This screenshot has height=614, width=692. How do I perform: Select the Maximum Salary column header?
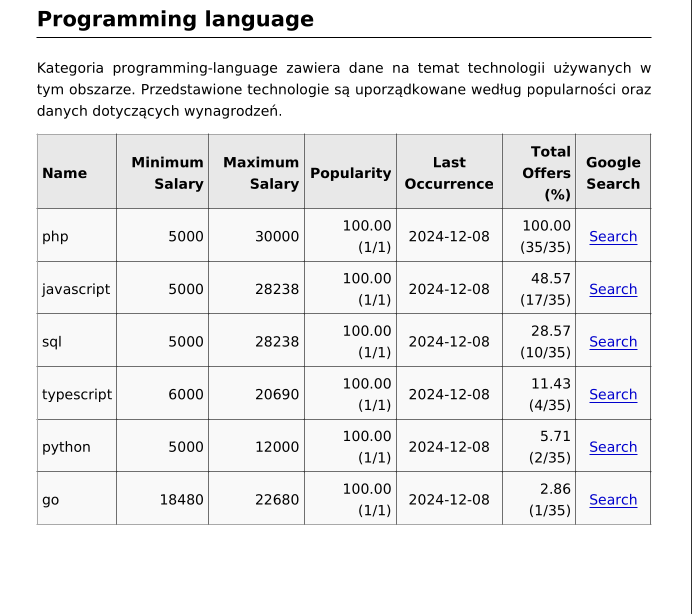260,173
